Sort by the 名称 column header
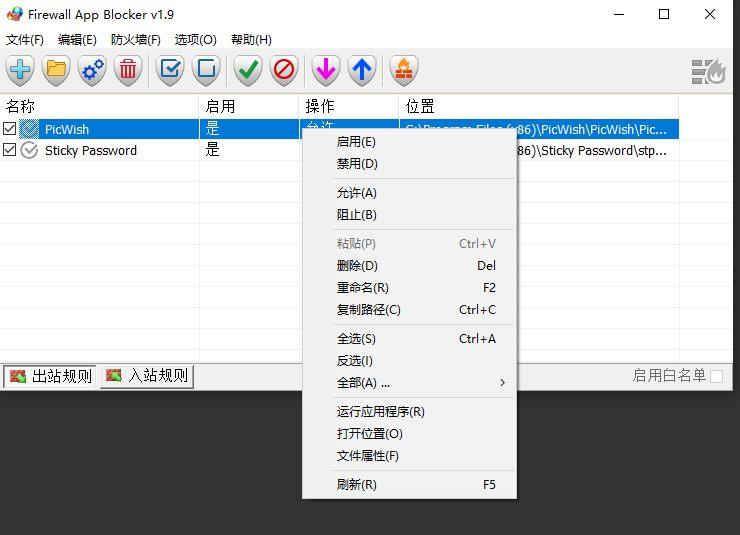 100,106
